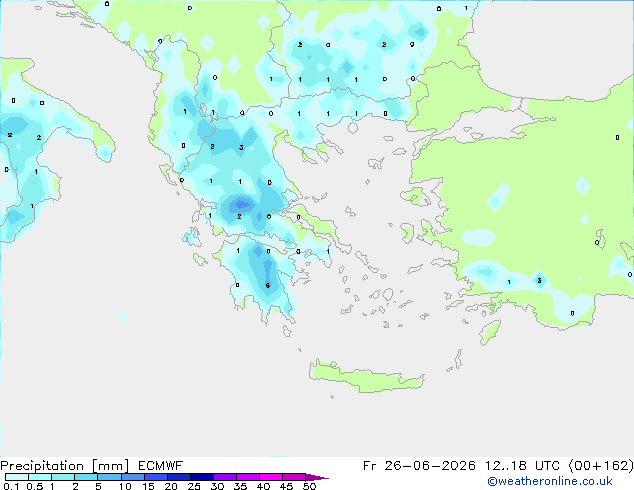Select the 30–35 mm purple legend box
This screenshot has width=634, height=490.
225,477
